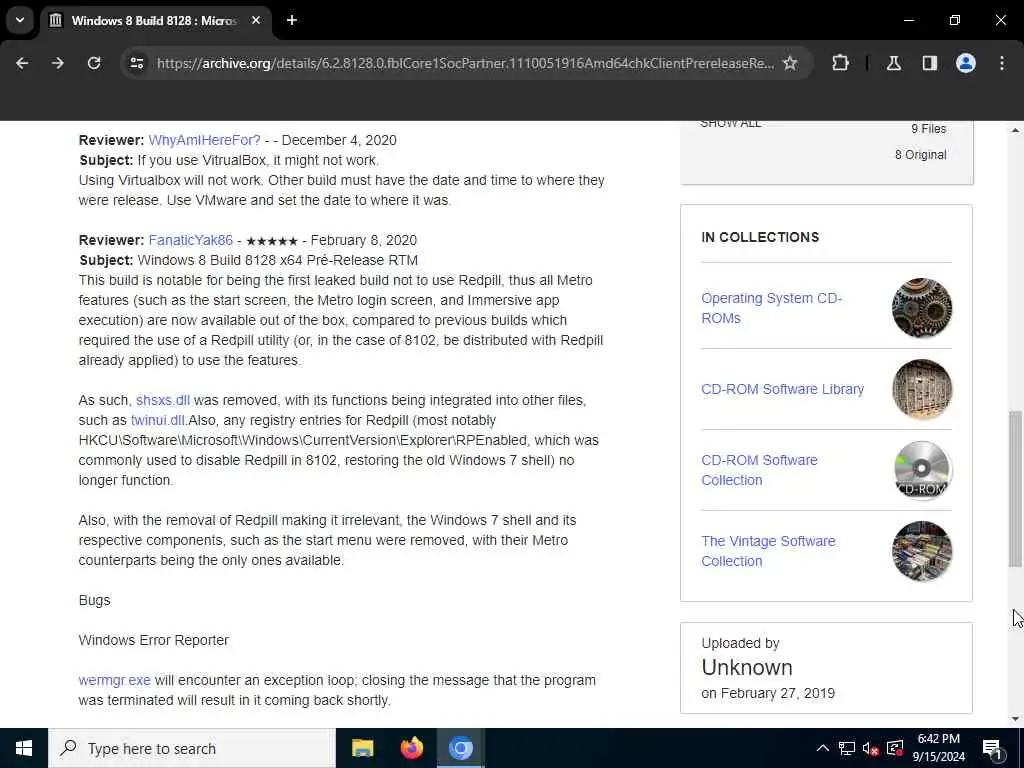Go forward in browser history
Image resolution: width=1024 pixels, height=768 pixels.
tap(58, 63)
